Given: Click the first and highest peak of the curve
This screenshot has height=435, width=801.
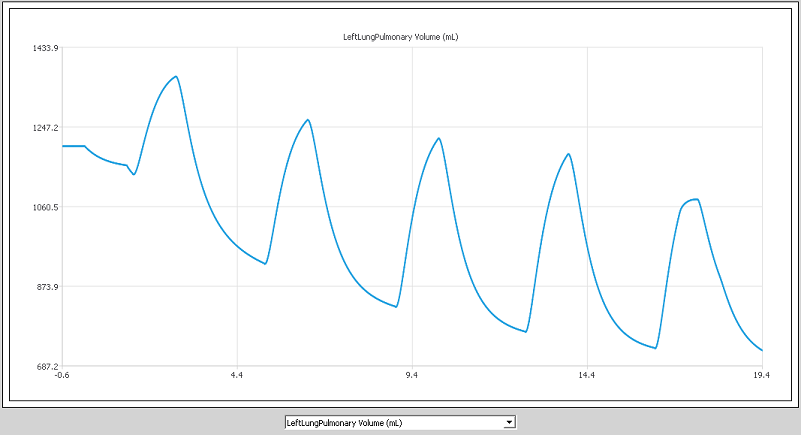Looking at the screenshot, I should (176, 76).
